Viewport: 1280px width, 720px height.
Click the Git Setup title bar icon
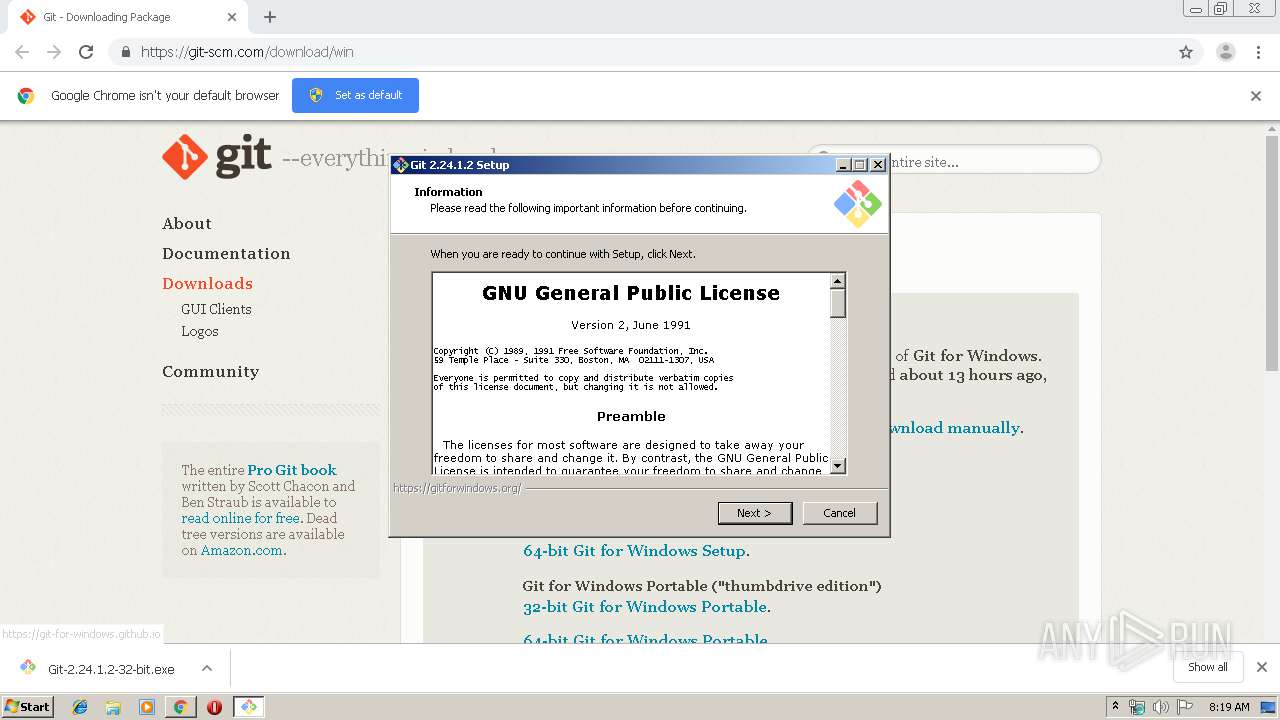click(401, 165)
